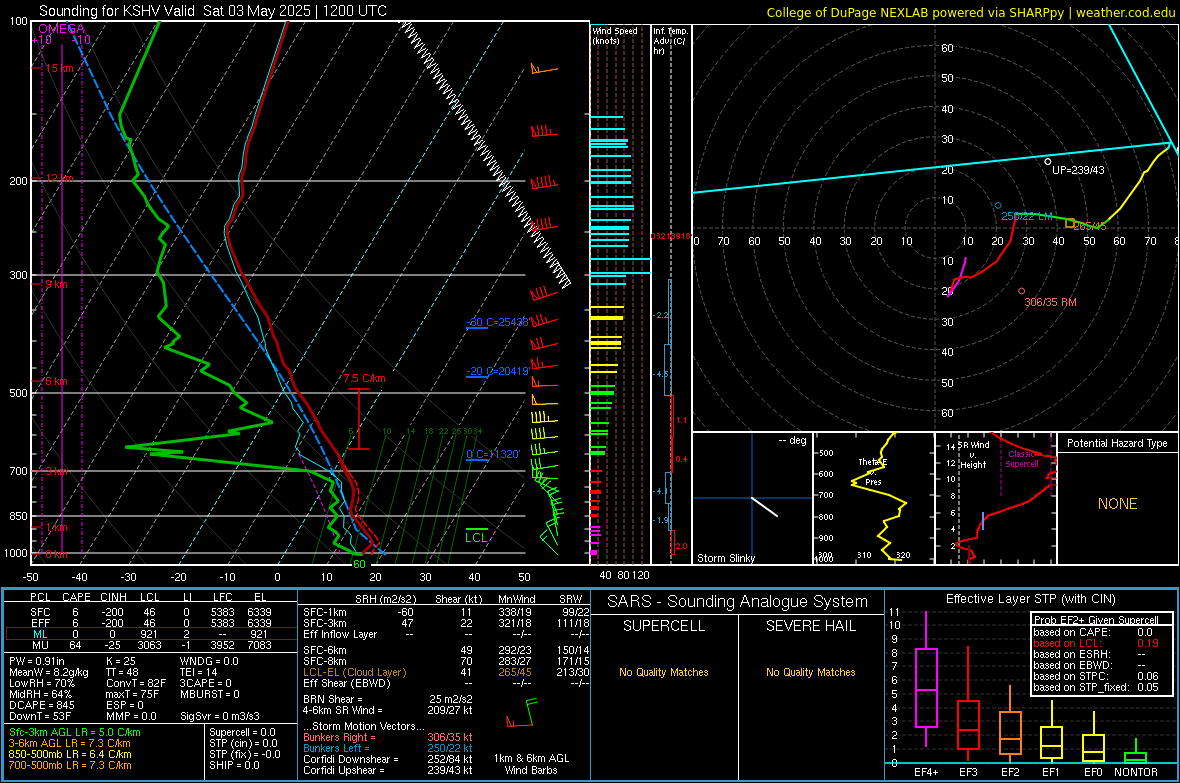This screenshot has height=783, width=1180.
Task: Click the red '15 km' height marker
Action: [59, 68]
